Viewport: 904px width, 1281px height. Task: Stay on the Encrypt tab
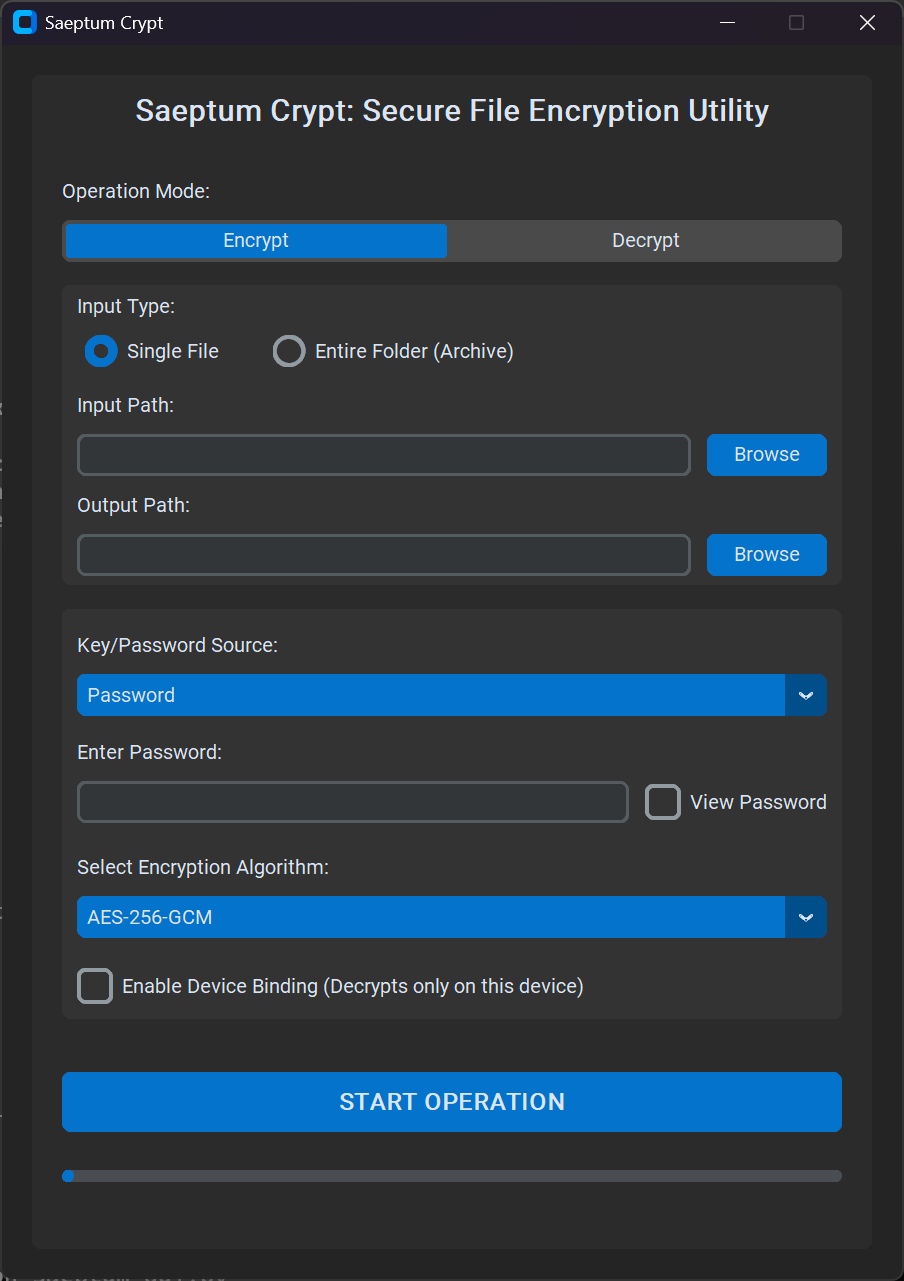click(x=255, y=240)
